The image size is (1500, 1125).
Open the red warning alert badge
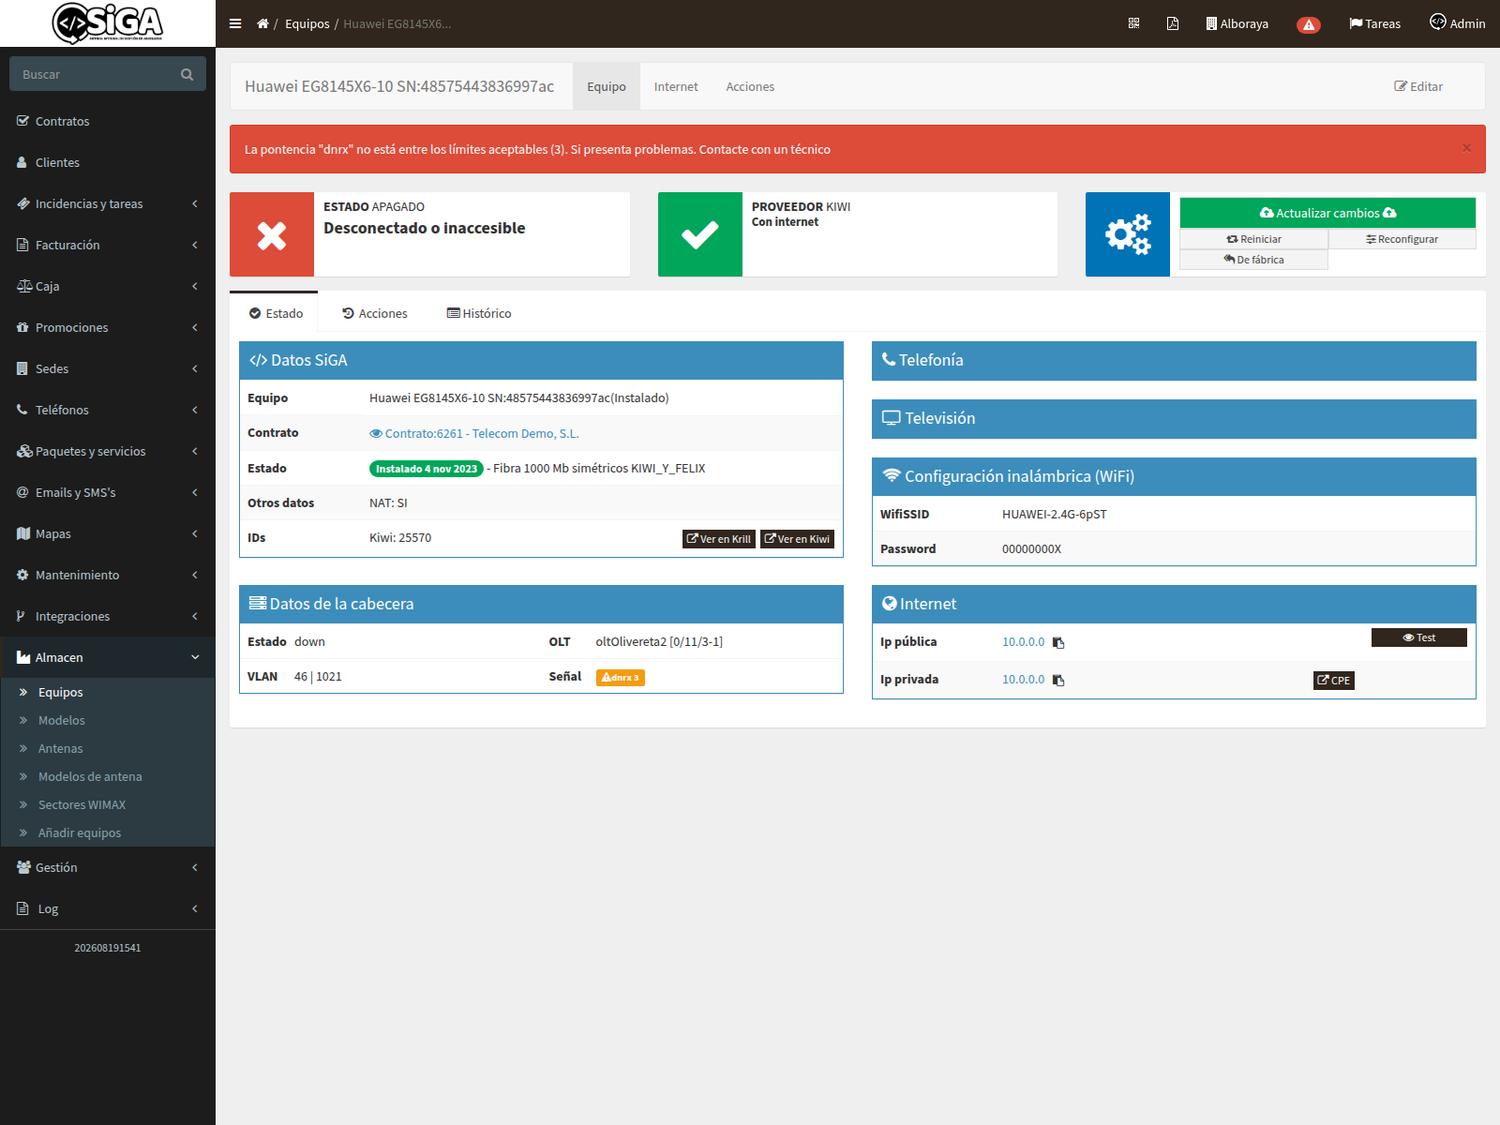(x=1308, y=25)
